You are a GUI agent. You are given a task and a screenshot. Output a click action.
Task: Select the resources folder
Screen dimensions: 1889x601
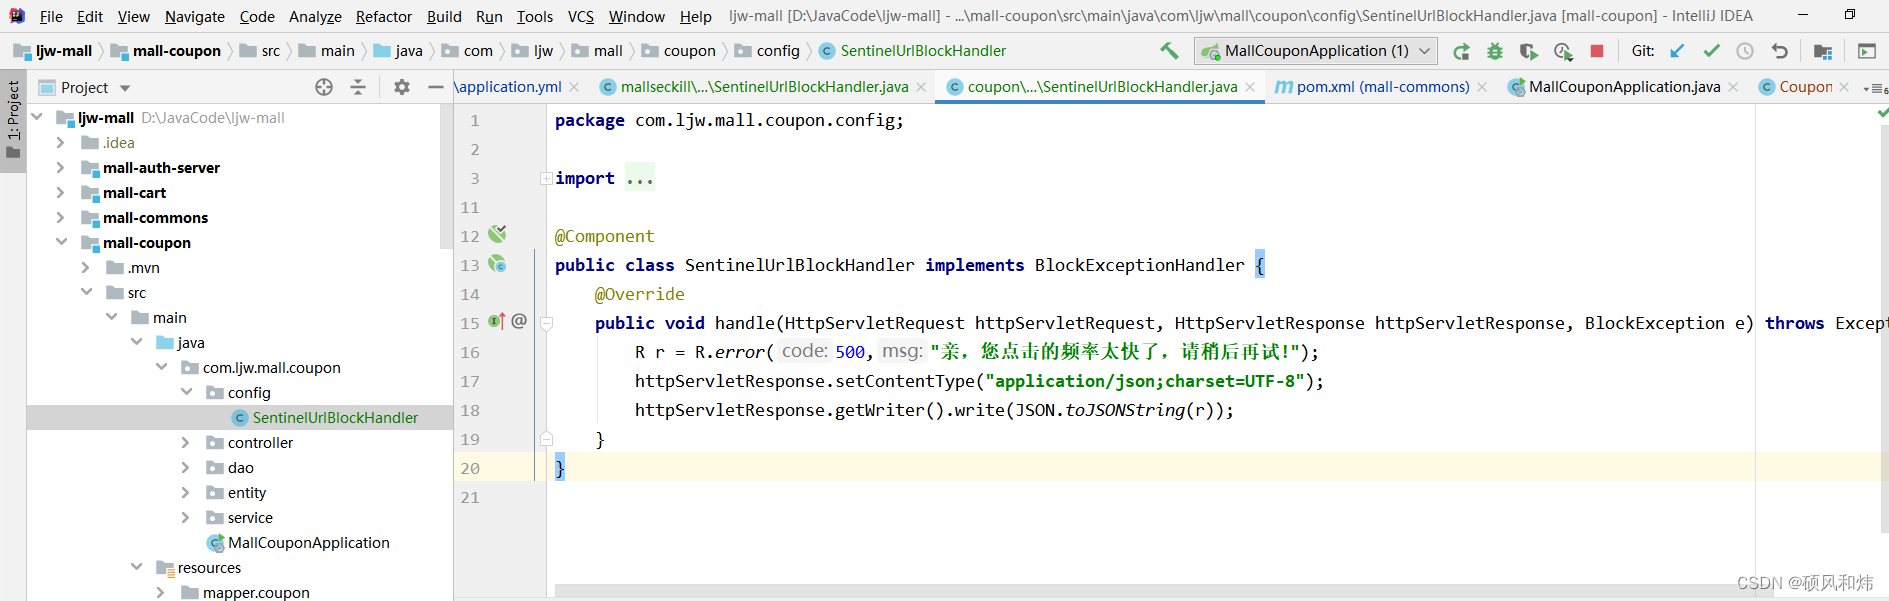[x=209, y=568]
